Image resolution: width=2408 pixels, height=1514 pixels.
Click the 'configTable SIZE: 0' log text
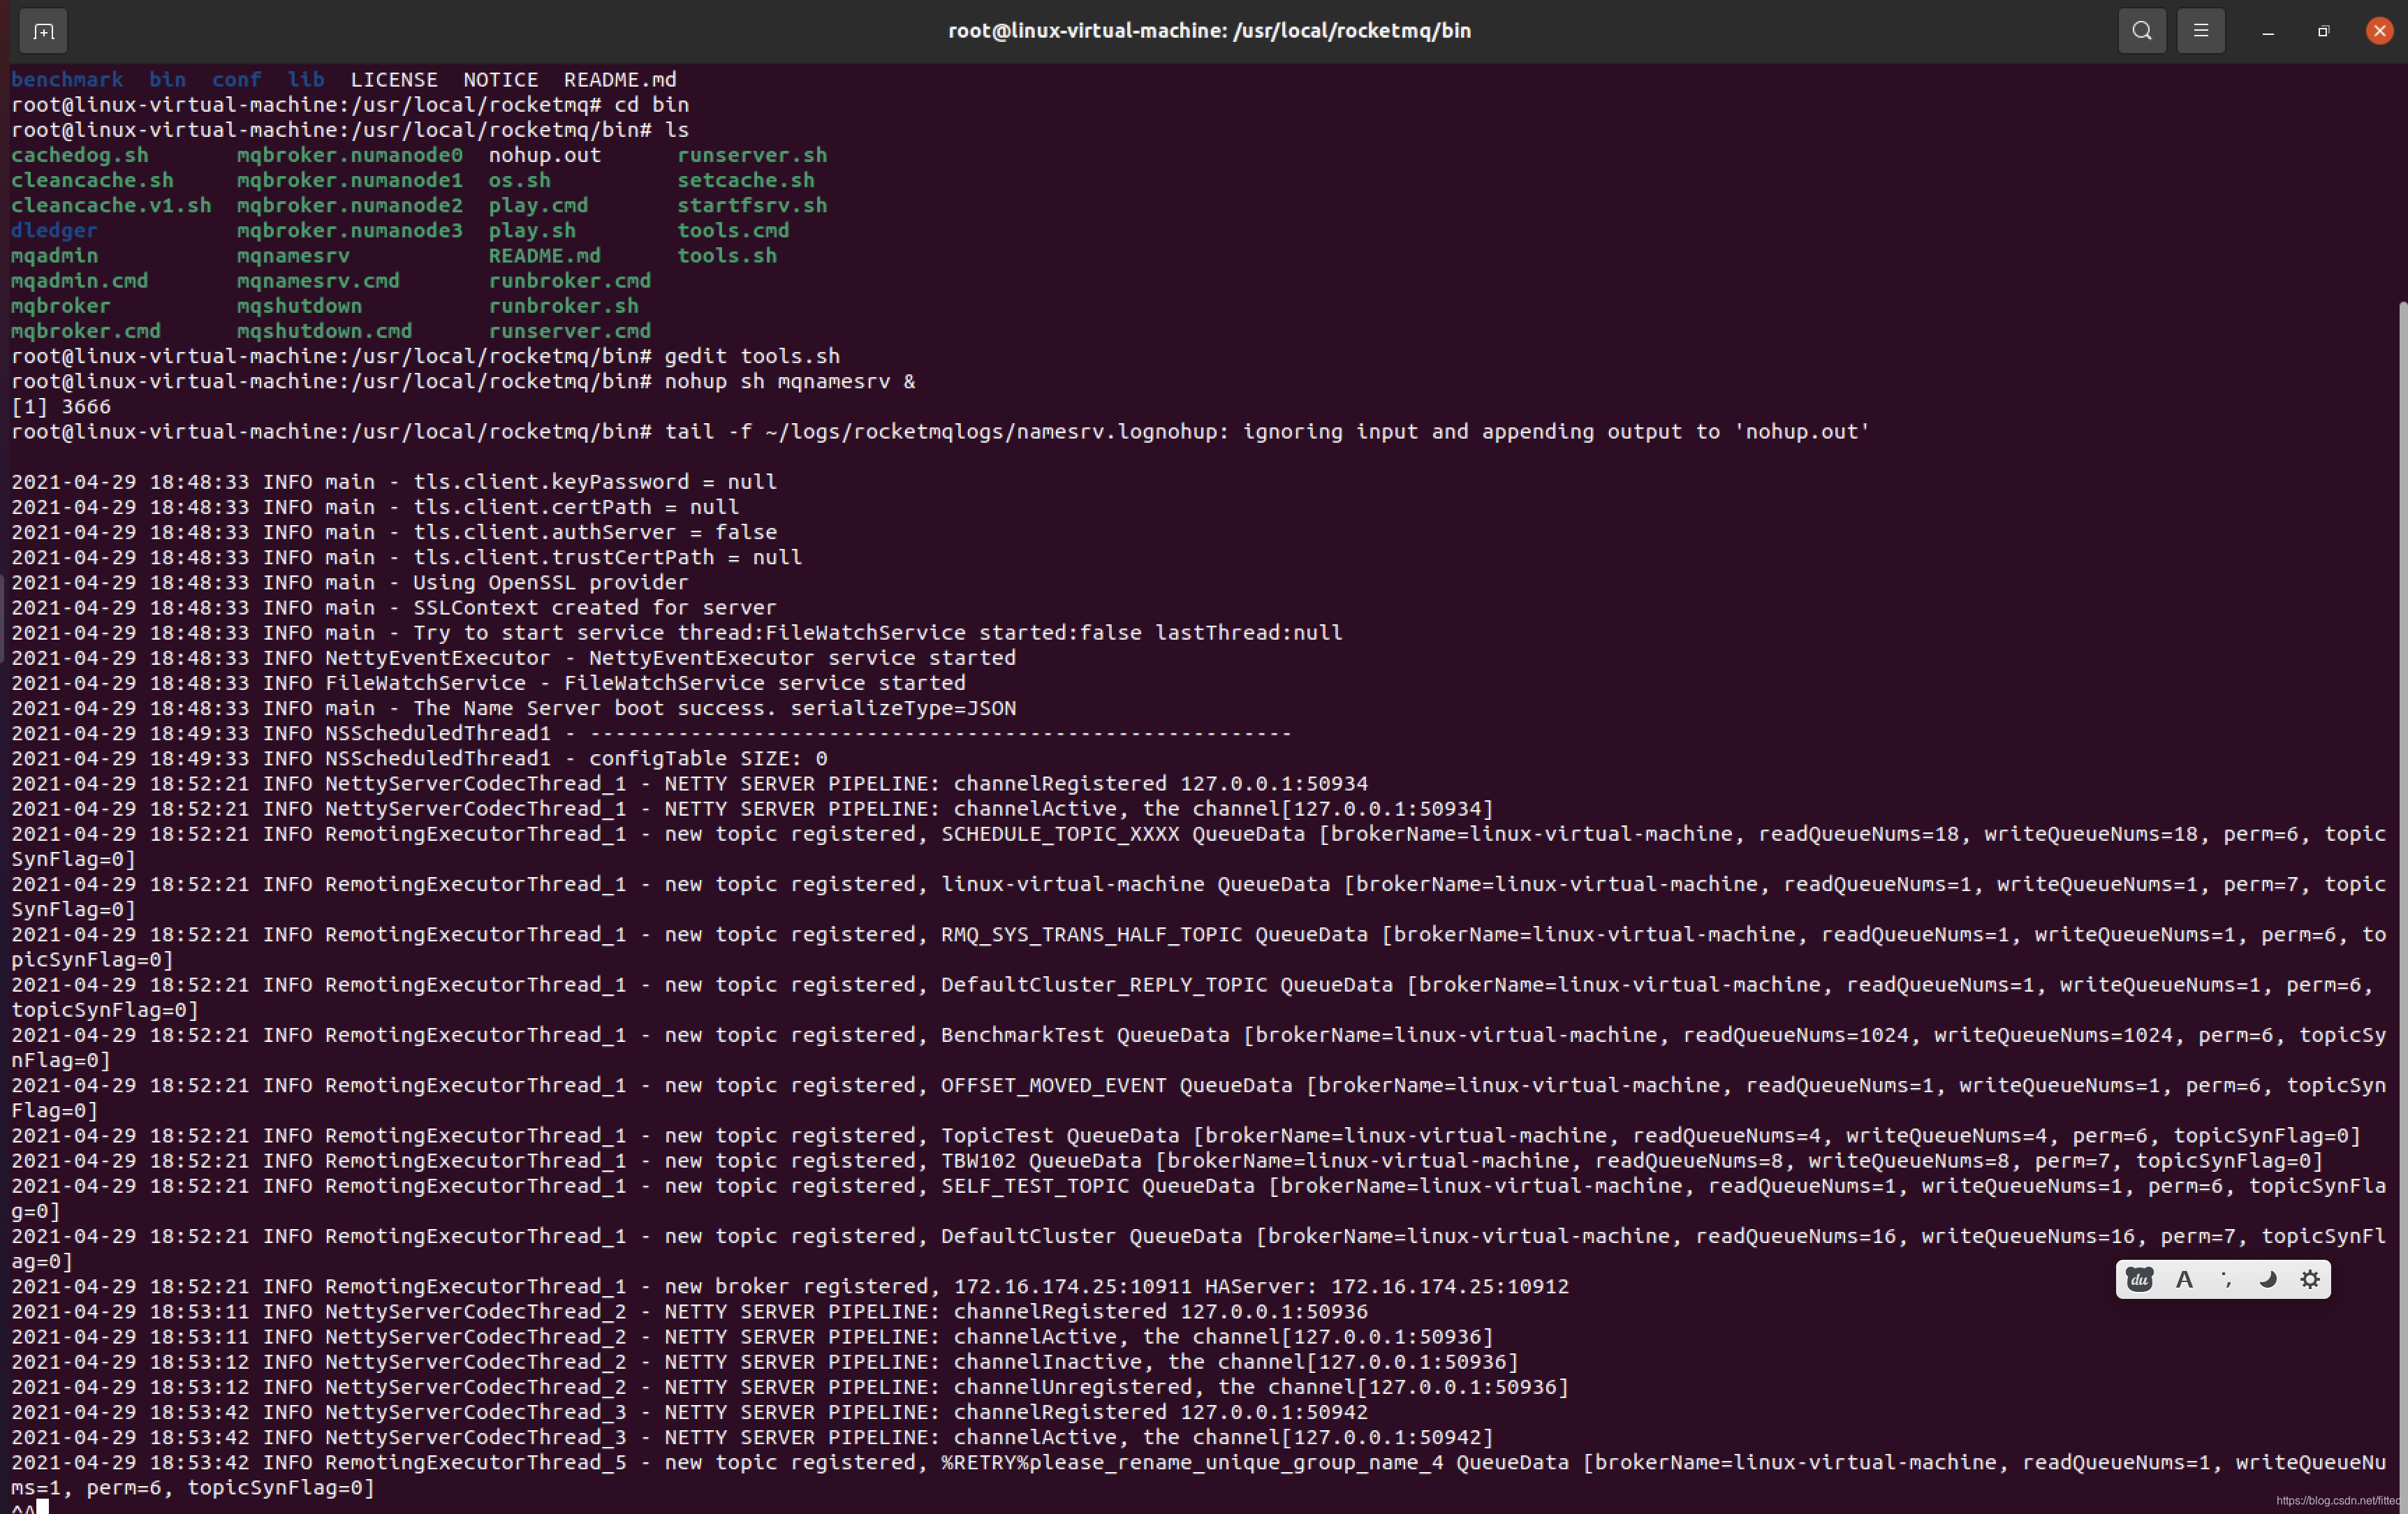tap(708, 758)
